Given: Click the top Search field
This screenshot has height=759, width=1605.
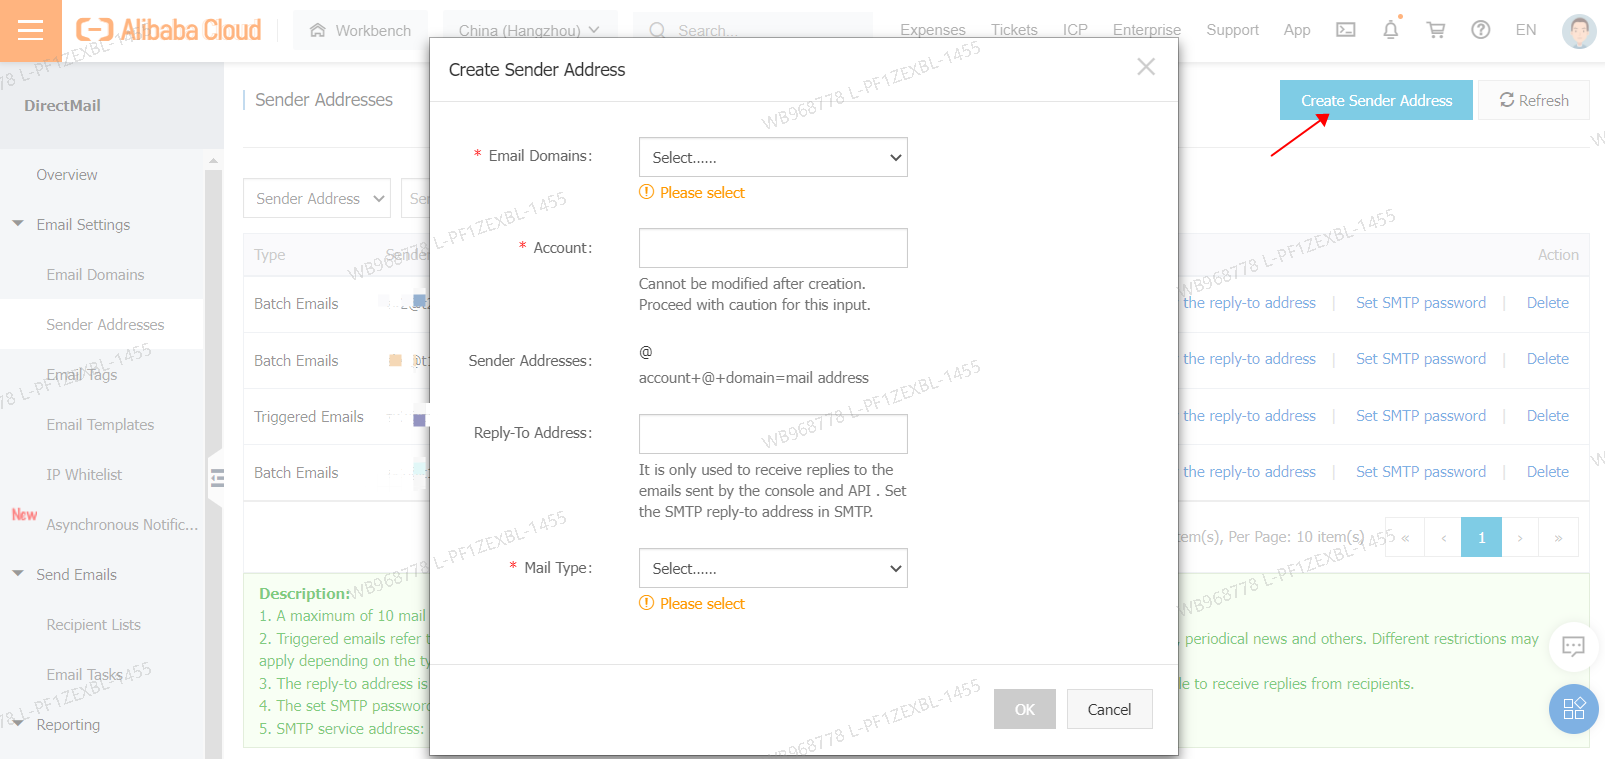Looking at the screenshot, I should click(752, 31).
